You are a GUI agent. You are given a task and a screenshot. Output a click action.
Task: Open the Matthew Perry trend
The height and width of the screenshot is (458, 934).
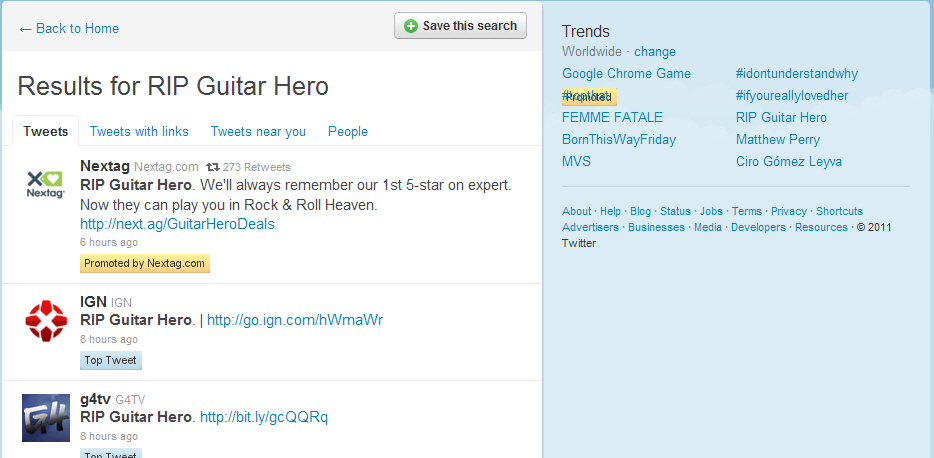click(777, 140)
